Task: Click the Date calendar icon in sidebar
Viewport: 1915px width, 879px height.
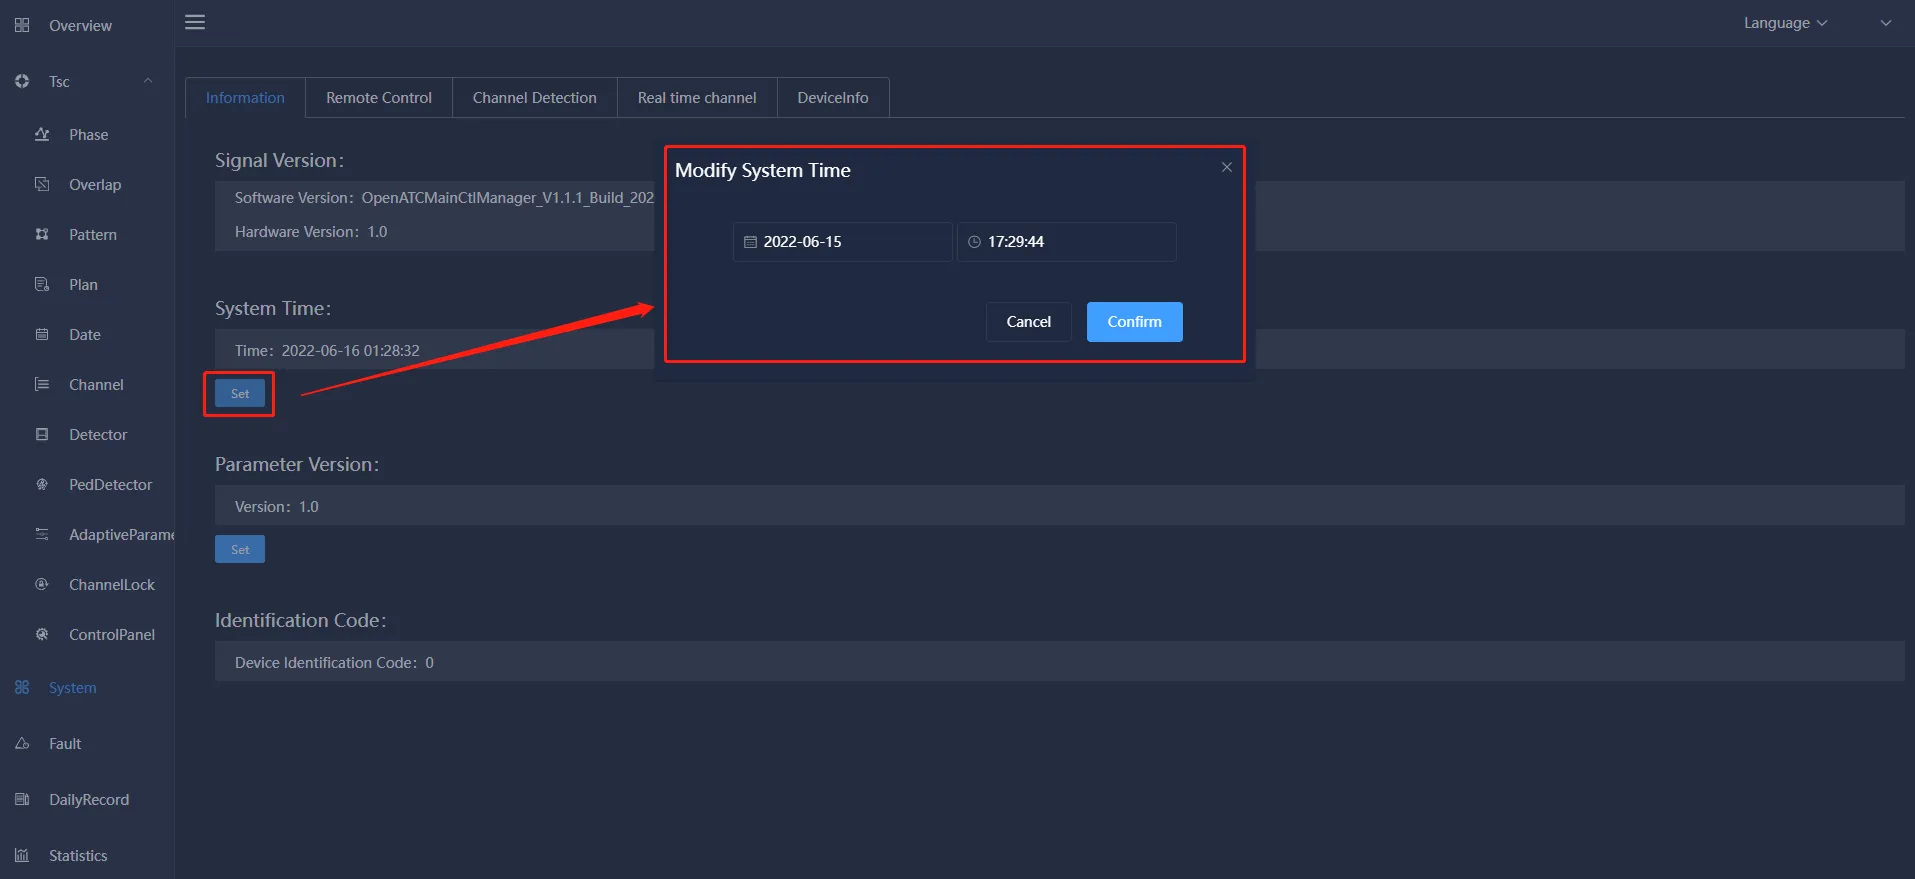Action: (42, 334)
